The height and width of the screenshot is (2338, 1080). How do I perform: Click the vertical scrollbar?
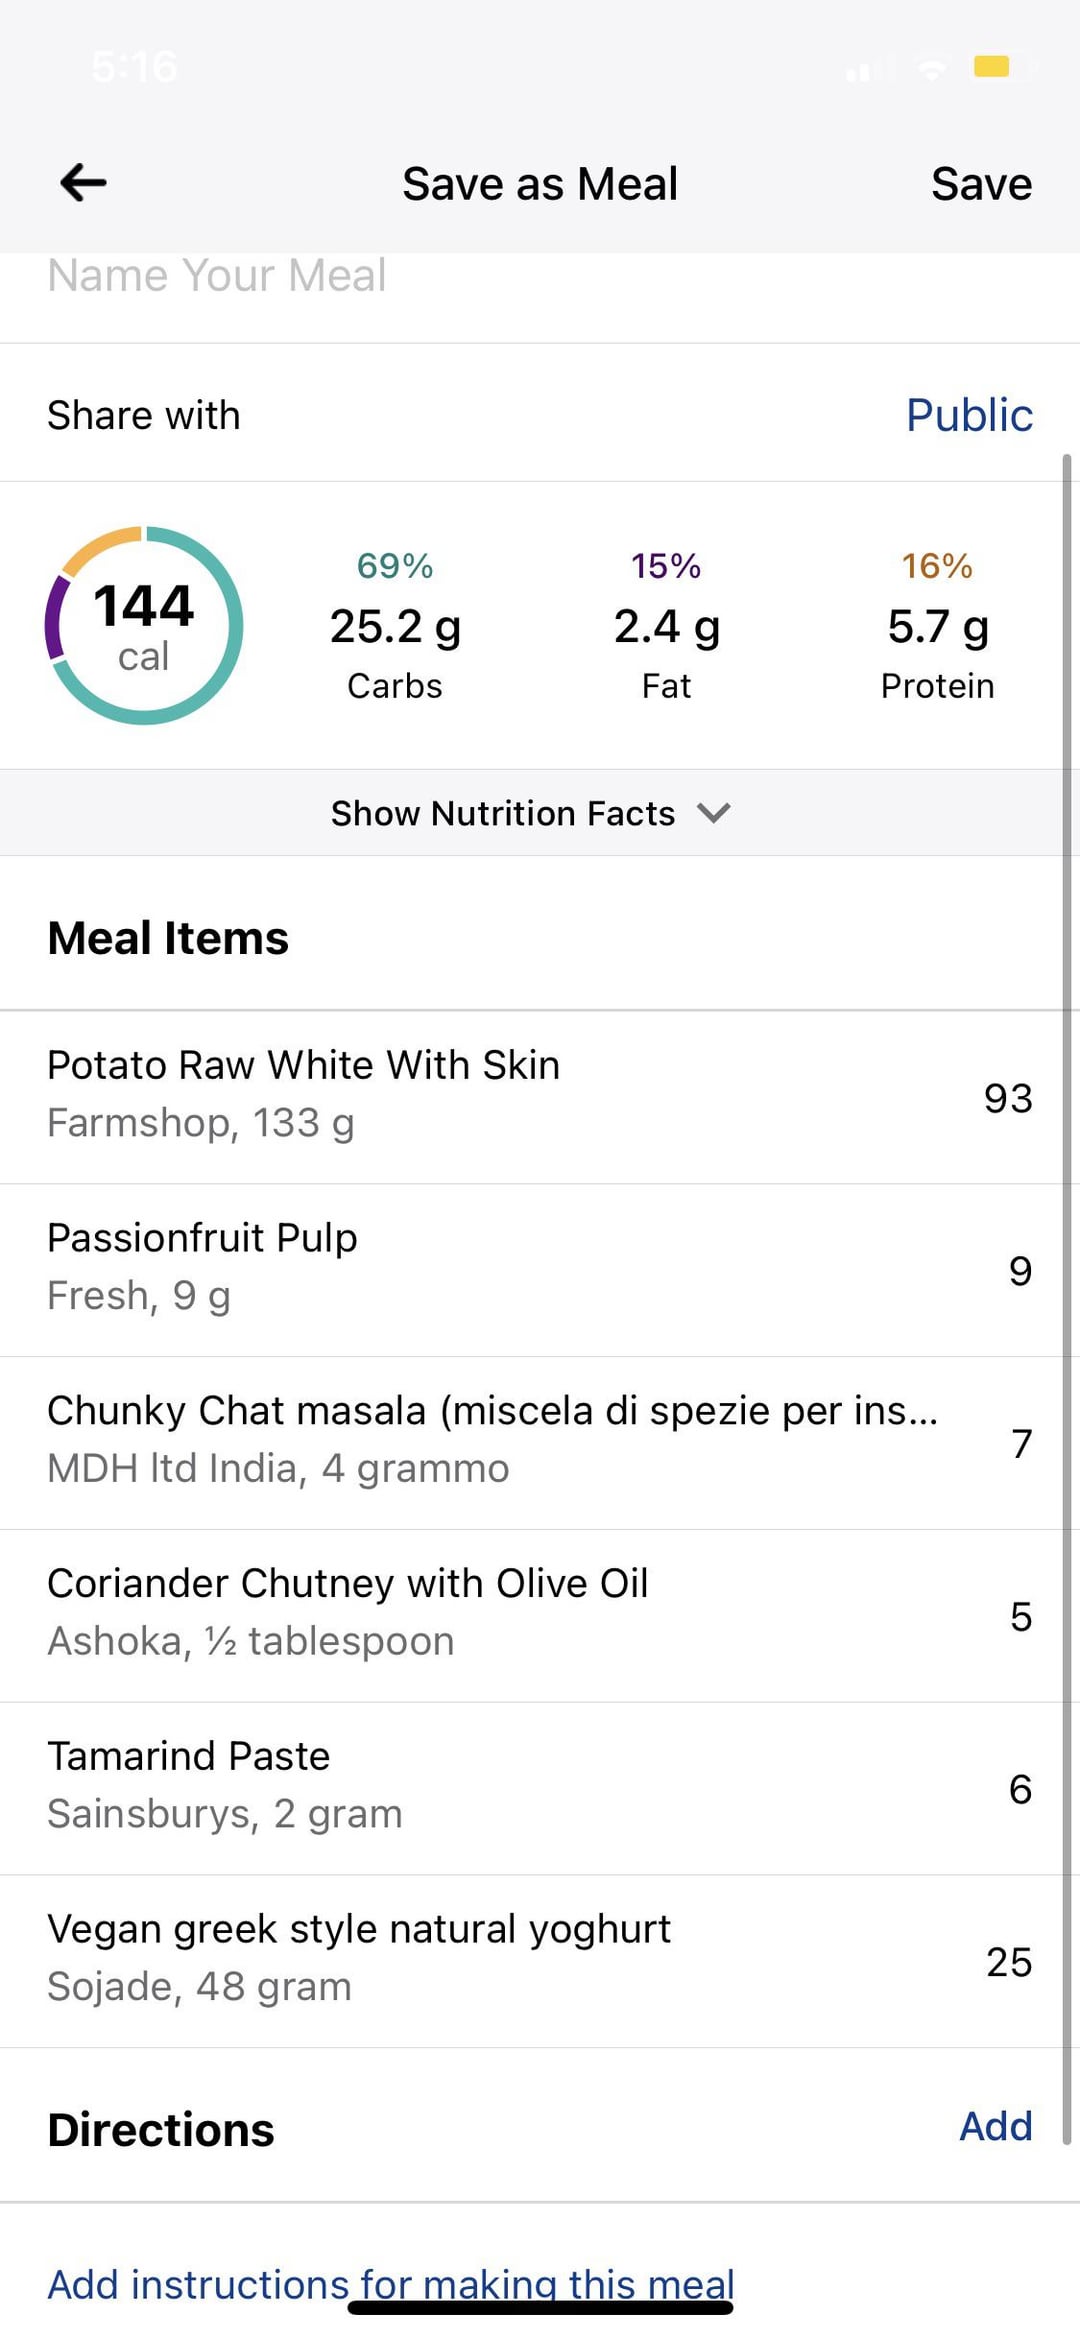[1067, 1300]
